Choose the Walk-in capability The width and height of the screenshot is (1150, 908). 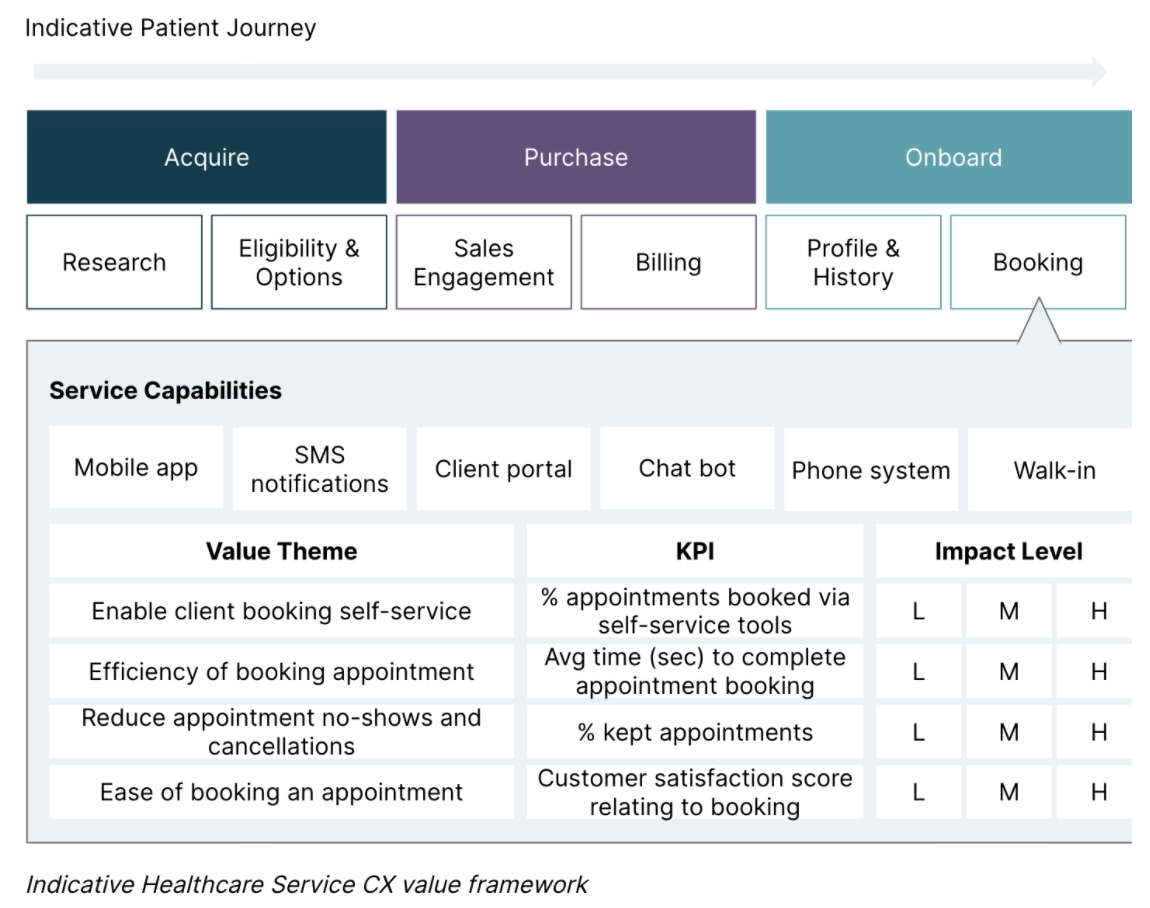pyautogui.click(x=1054, y=470)
